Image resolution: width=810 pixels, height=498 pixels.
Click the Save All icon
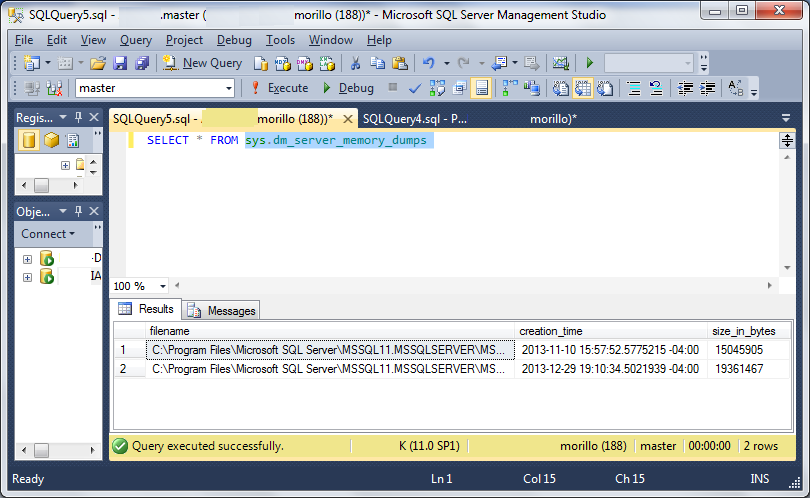tap(142, 63)
